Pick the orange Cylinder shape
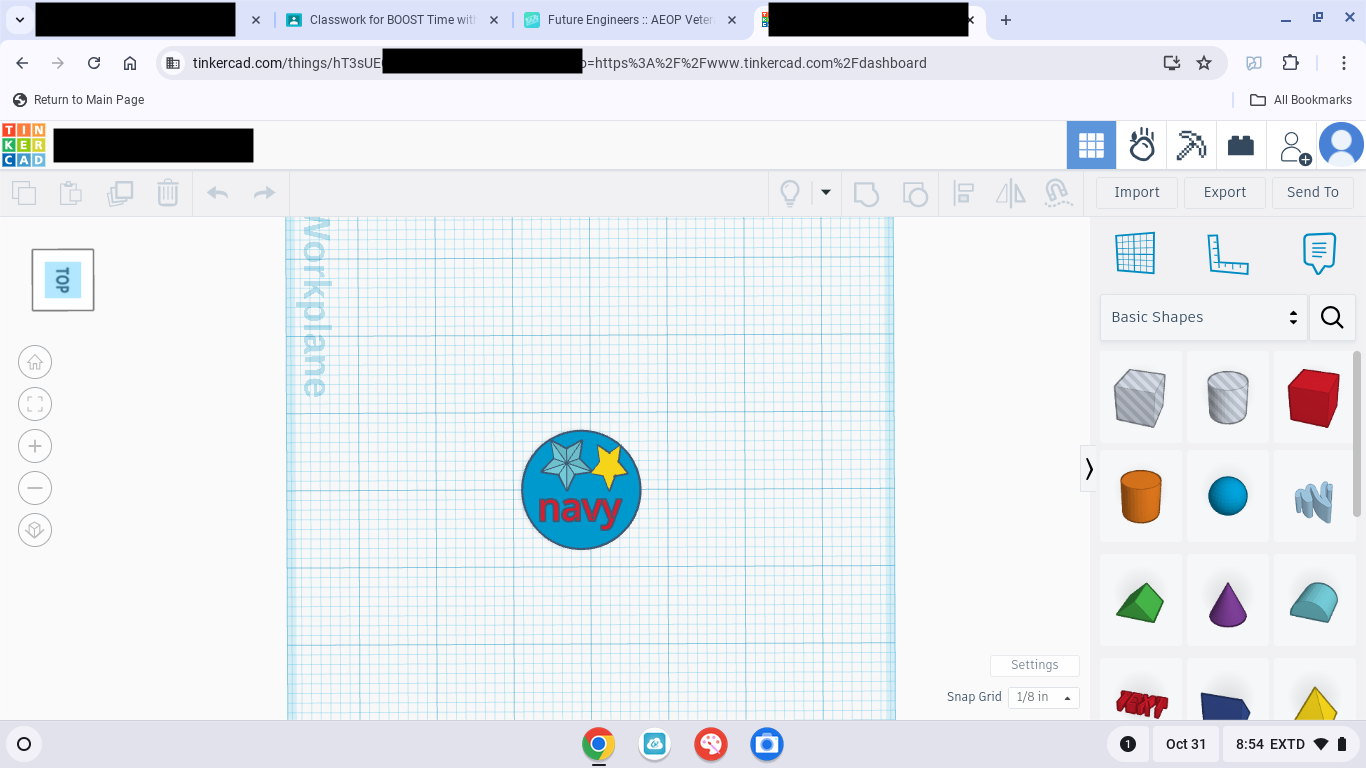 [x=1140, y=496]
